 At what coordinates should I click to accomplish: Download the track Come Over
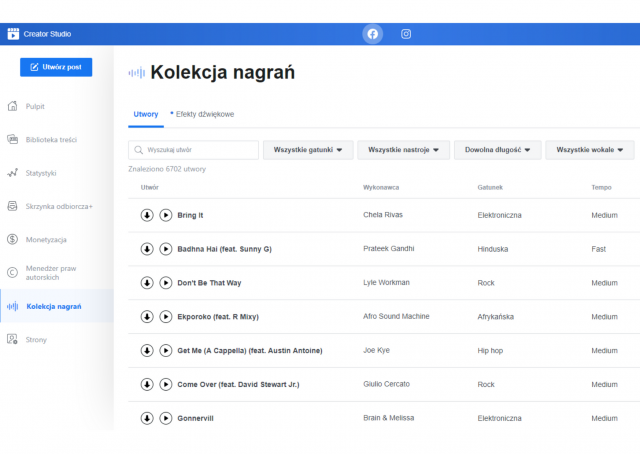click(x=147, y=385)
